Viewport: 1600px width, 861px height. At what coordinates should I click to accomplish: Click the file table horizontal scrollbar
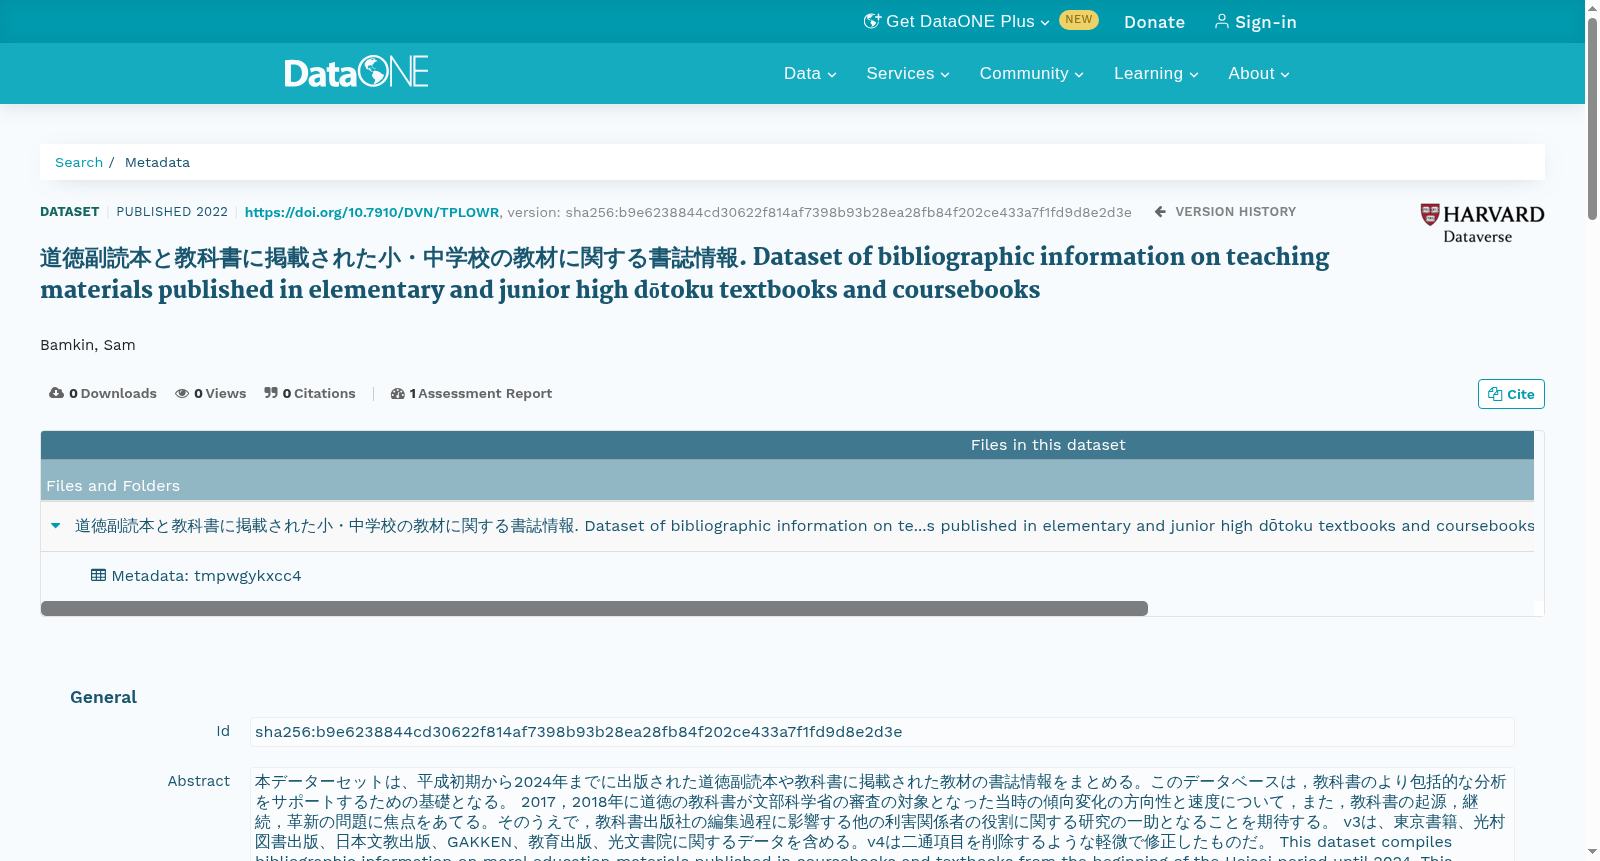click(594, 609)
